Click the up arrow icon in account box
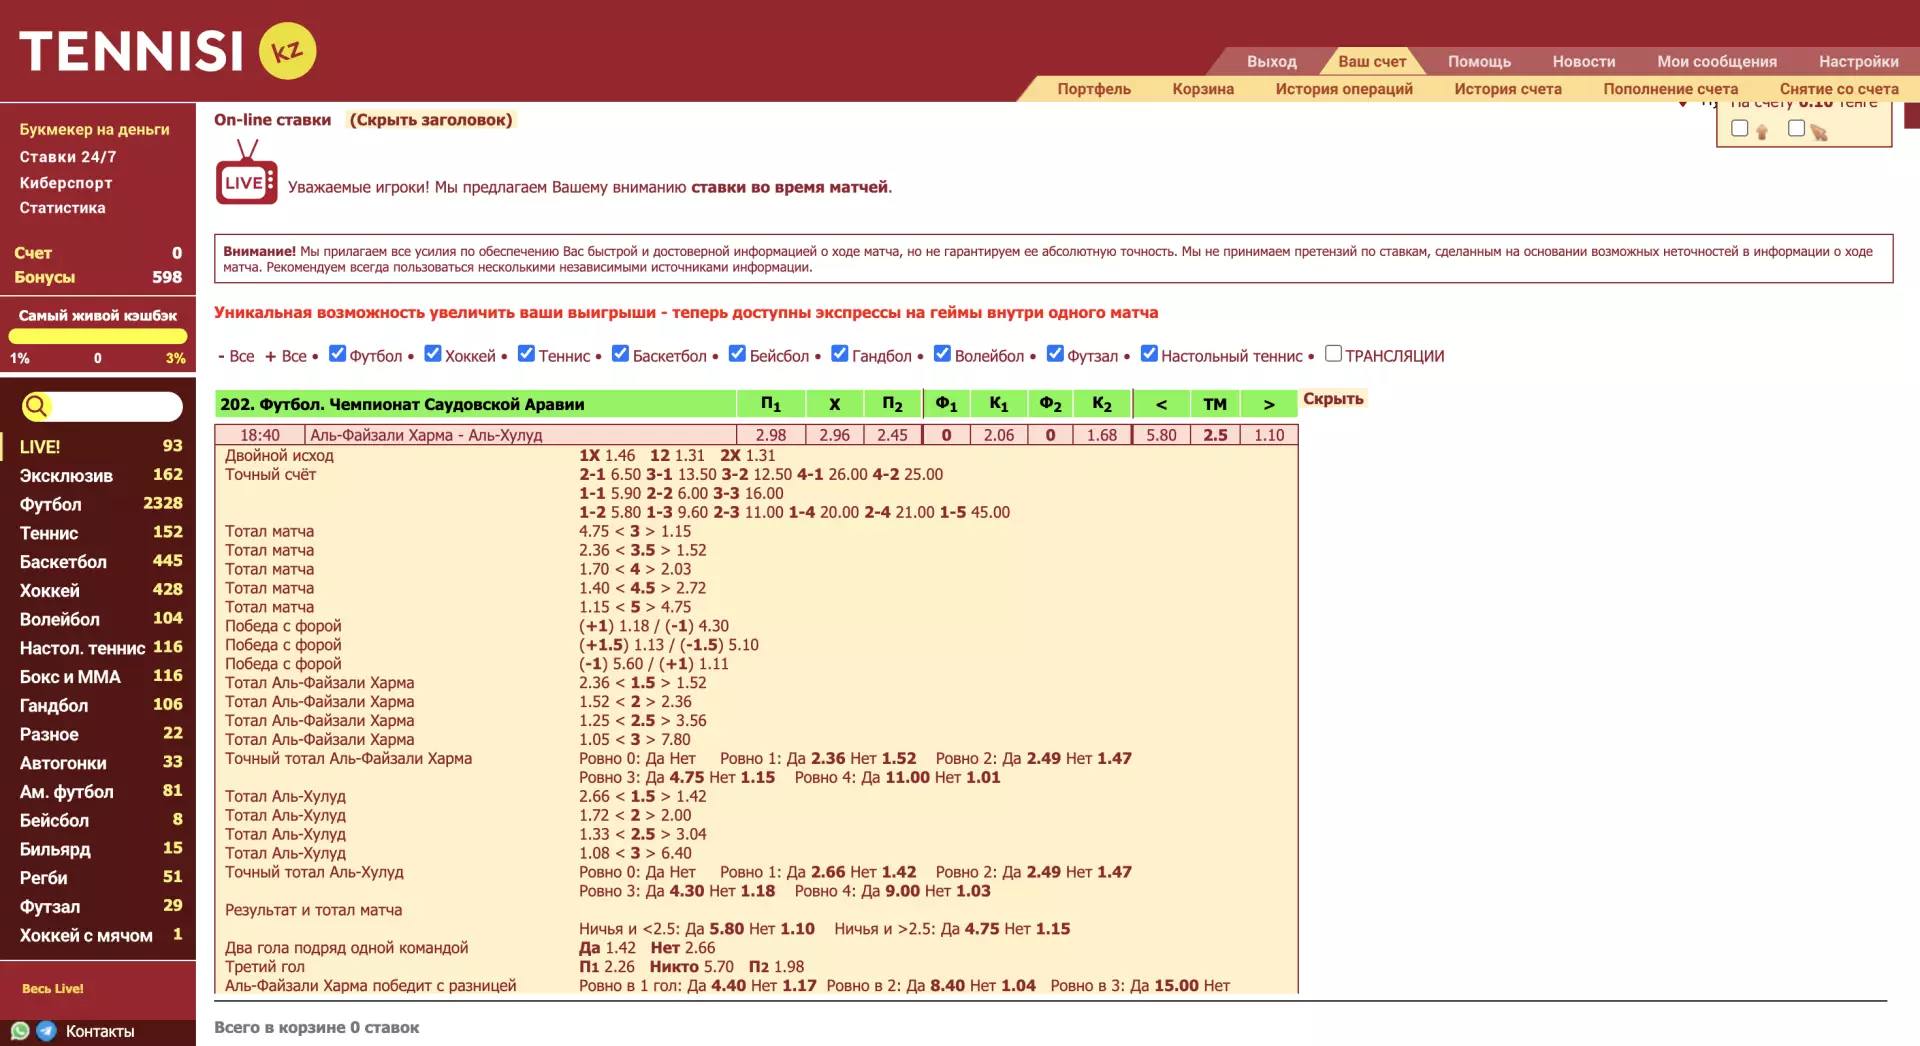 (x=1762, y=132)
